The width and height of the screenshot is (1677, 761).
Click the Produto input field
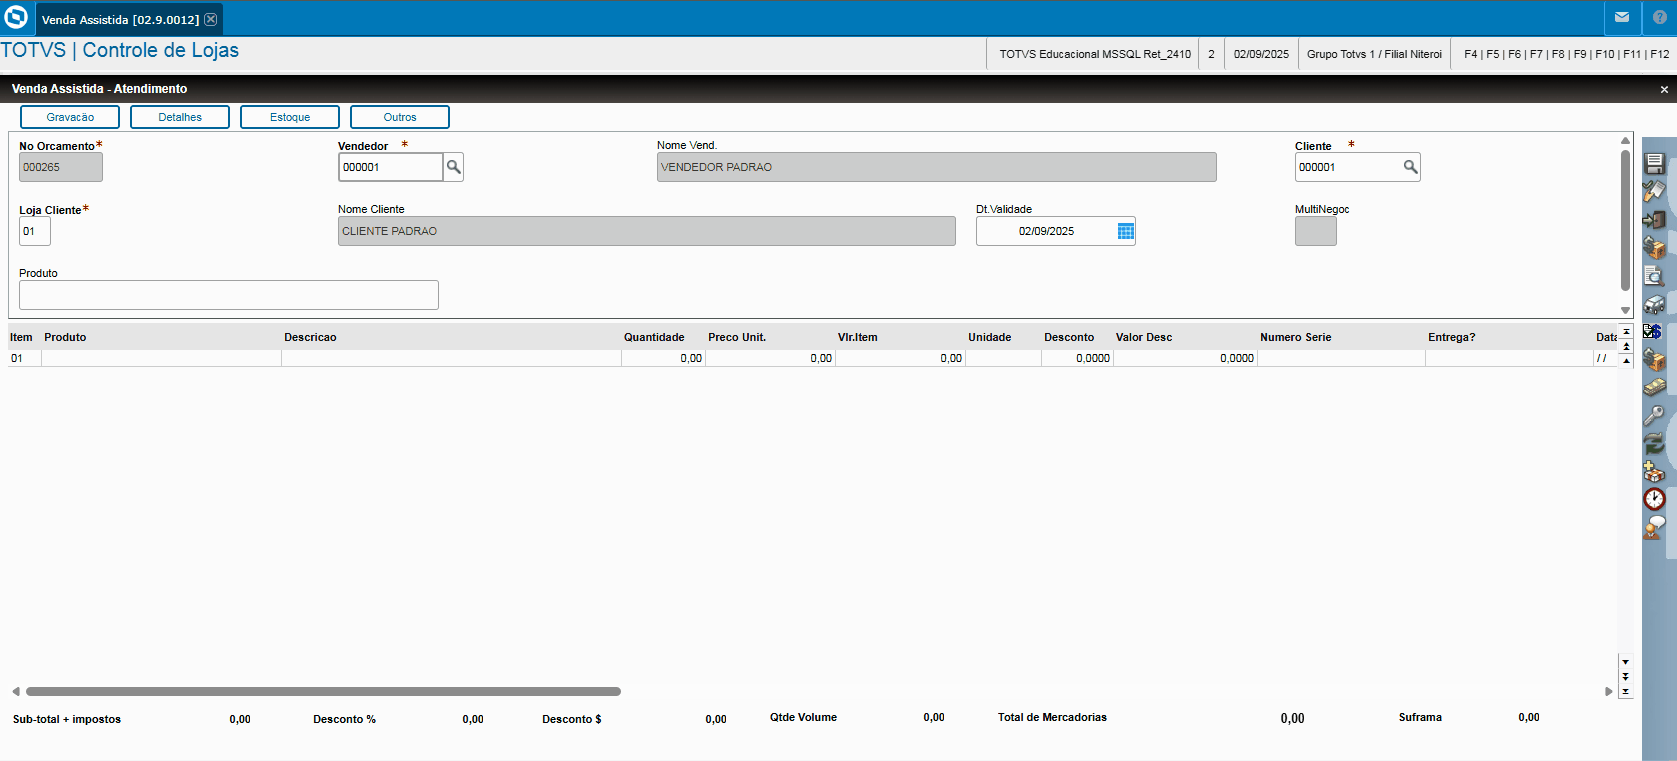point(229,295)
